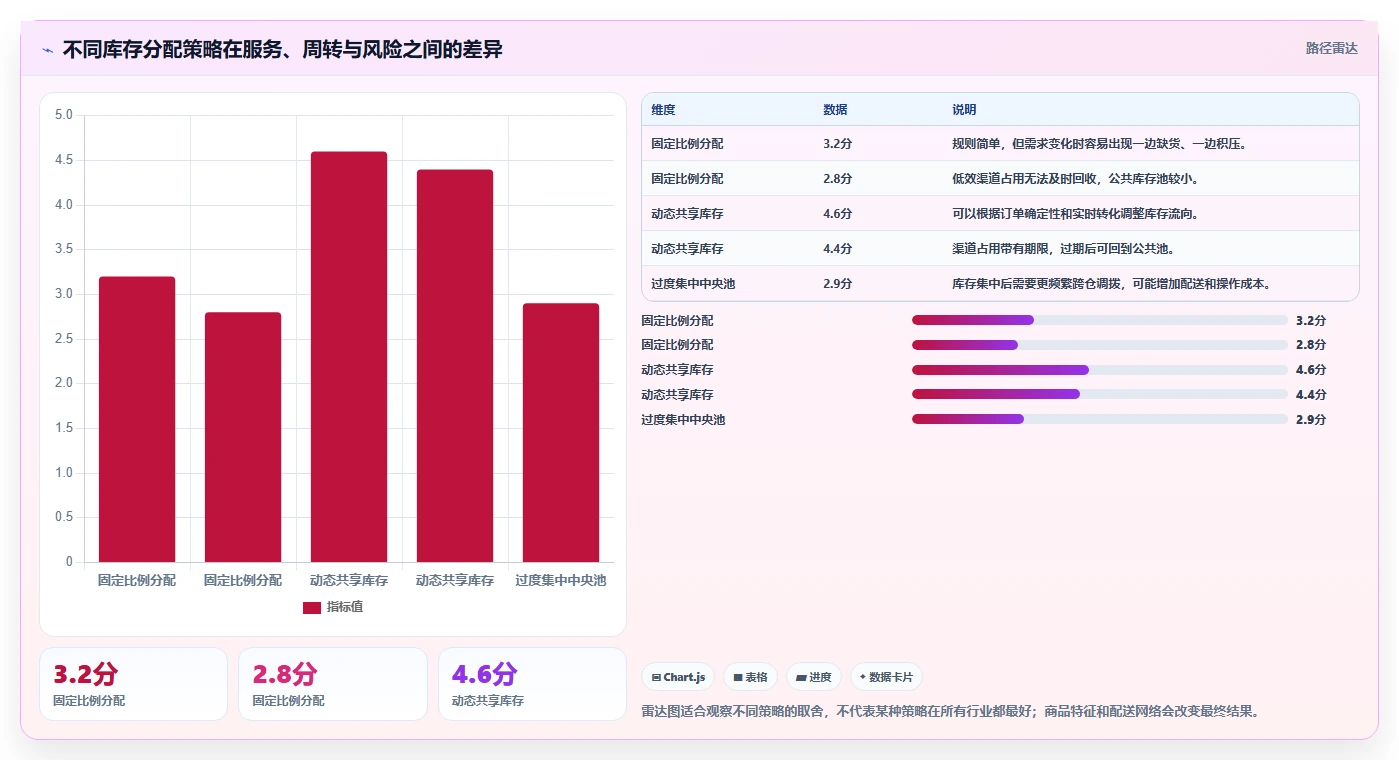Open the 路径雷达 label at top right
The width and height of the screenshot is (1399, 760).
click(1331, 48)
